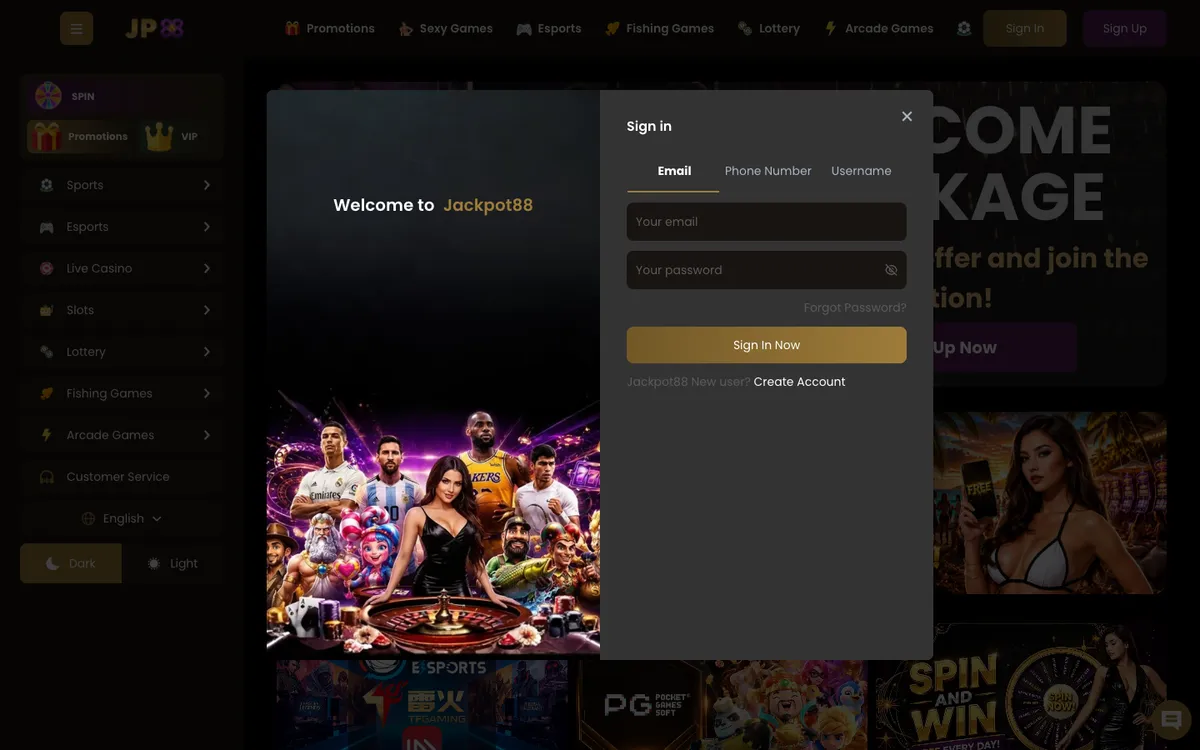1200x750 pixels.
Task: Click the Spin and Win banner thumbnail
Action: click(1021, 687)
